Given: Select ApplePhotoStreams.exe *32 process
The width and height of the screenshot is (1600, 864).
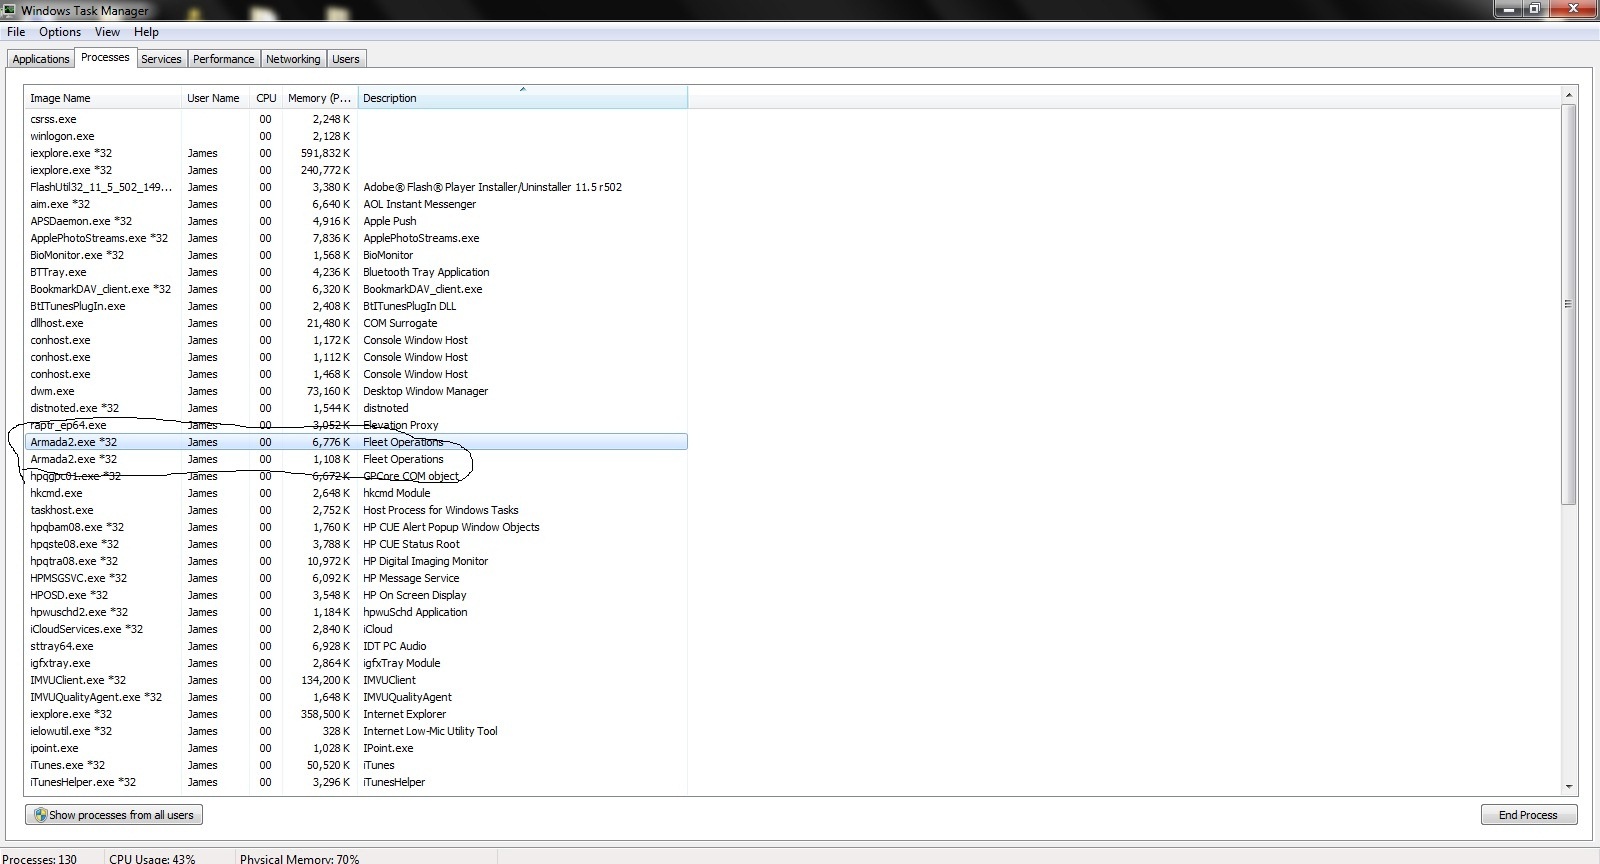Looking at the screenshot, I should point(356,238).
